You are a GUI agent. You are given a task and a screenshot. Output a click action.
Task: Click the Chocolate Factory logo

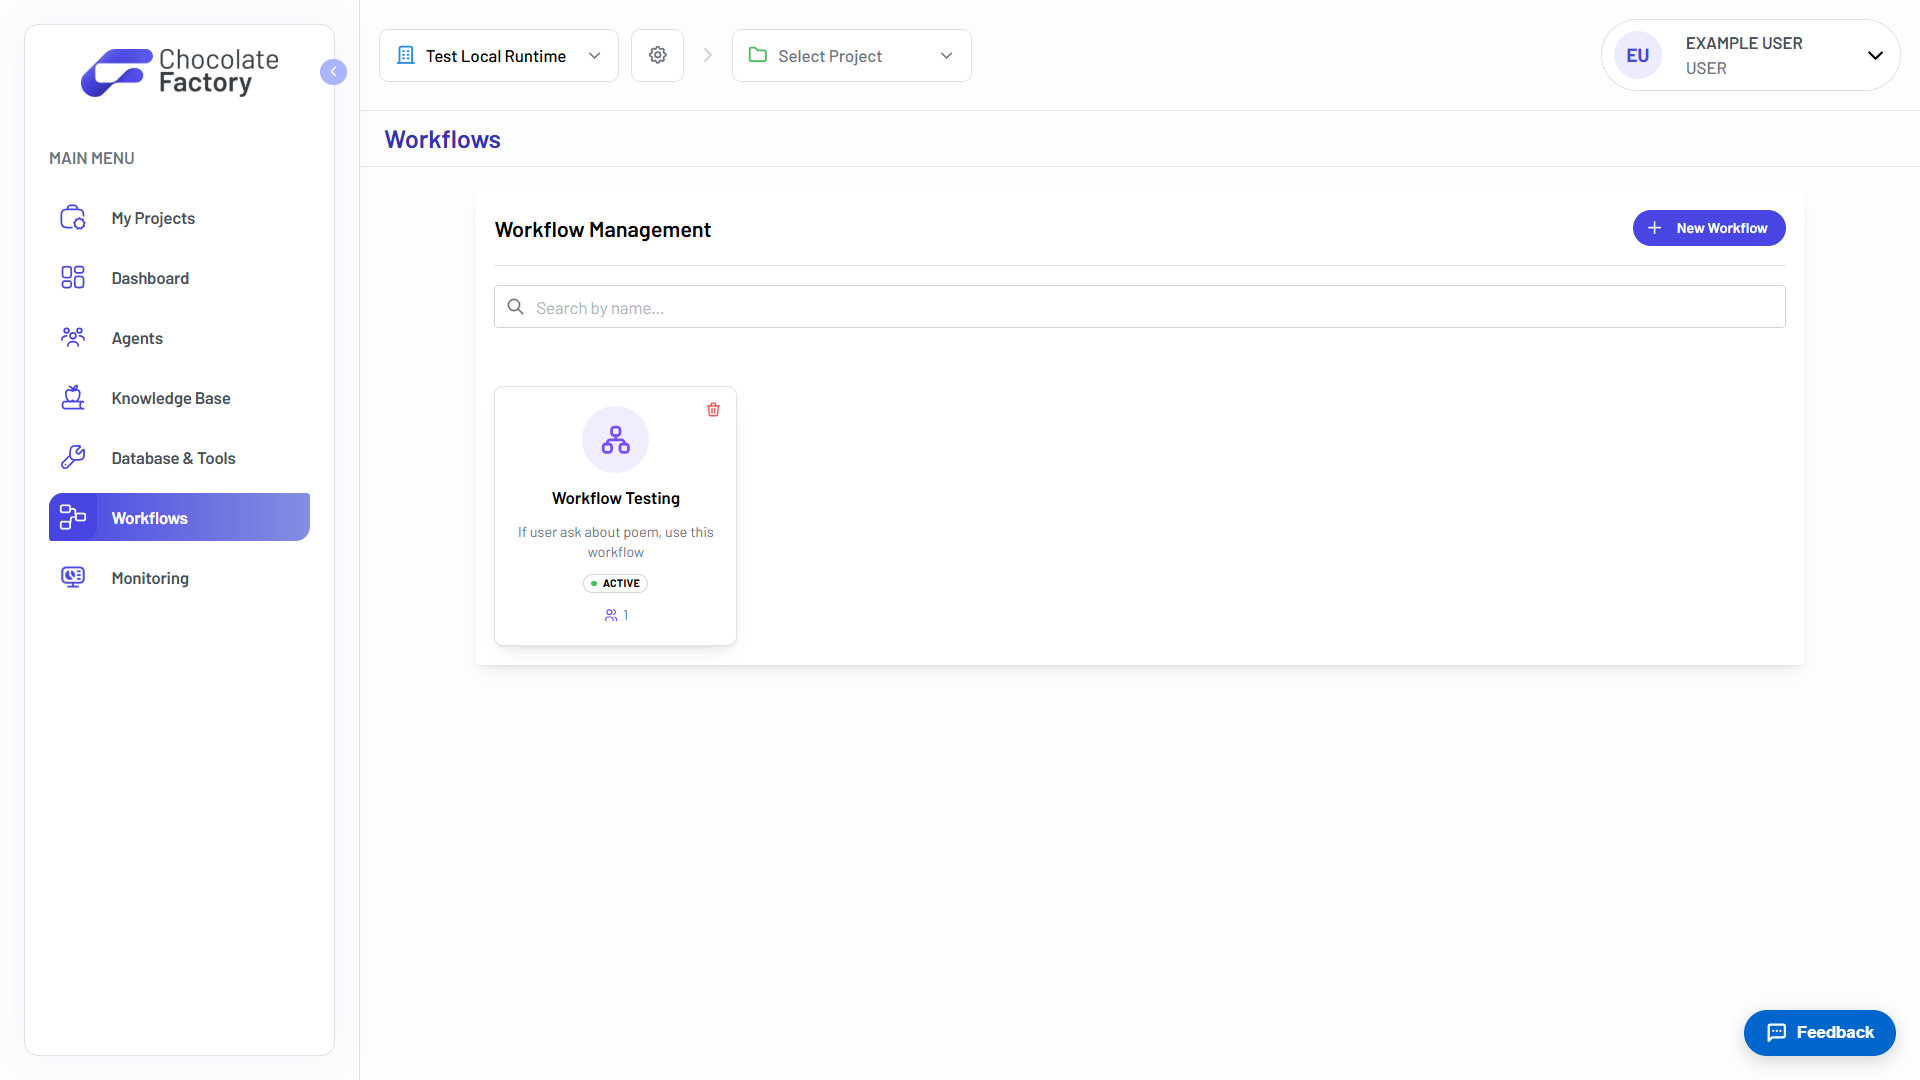coord(180,72)
